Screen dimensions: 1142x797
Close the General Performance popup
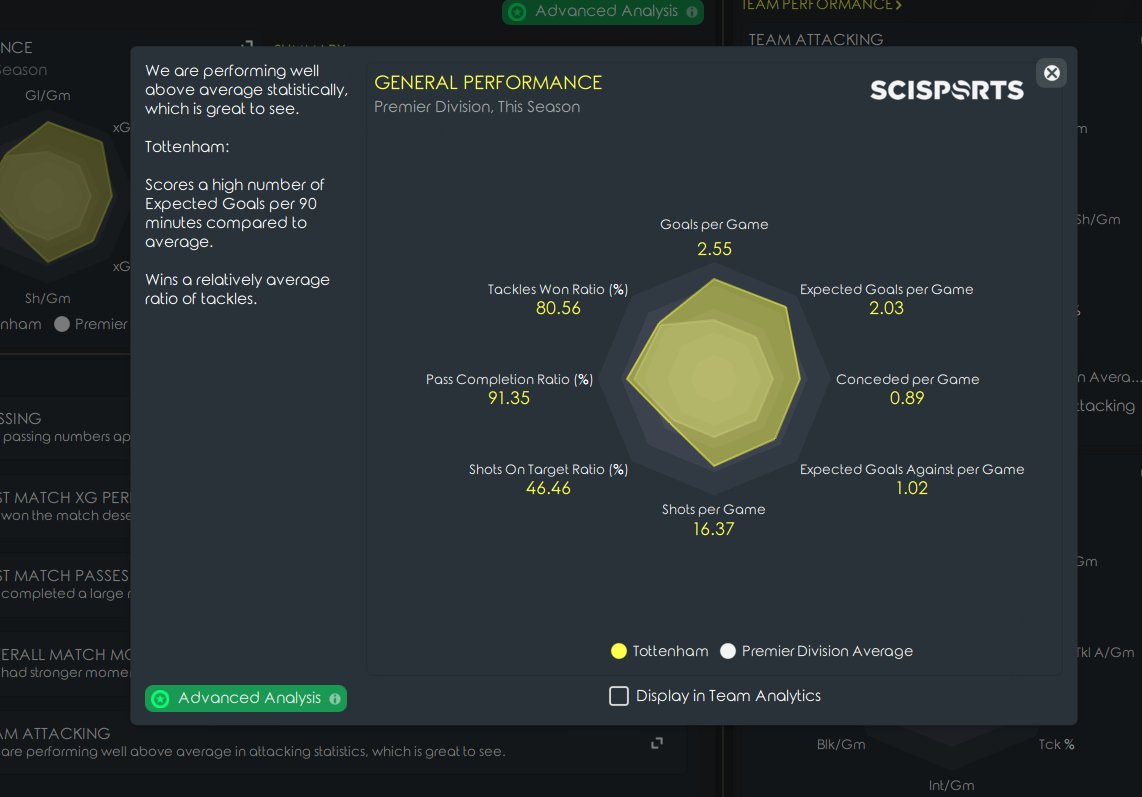[x=1051, y=73]
